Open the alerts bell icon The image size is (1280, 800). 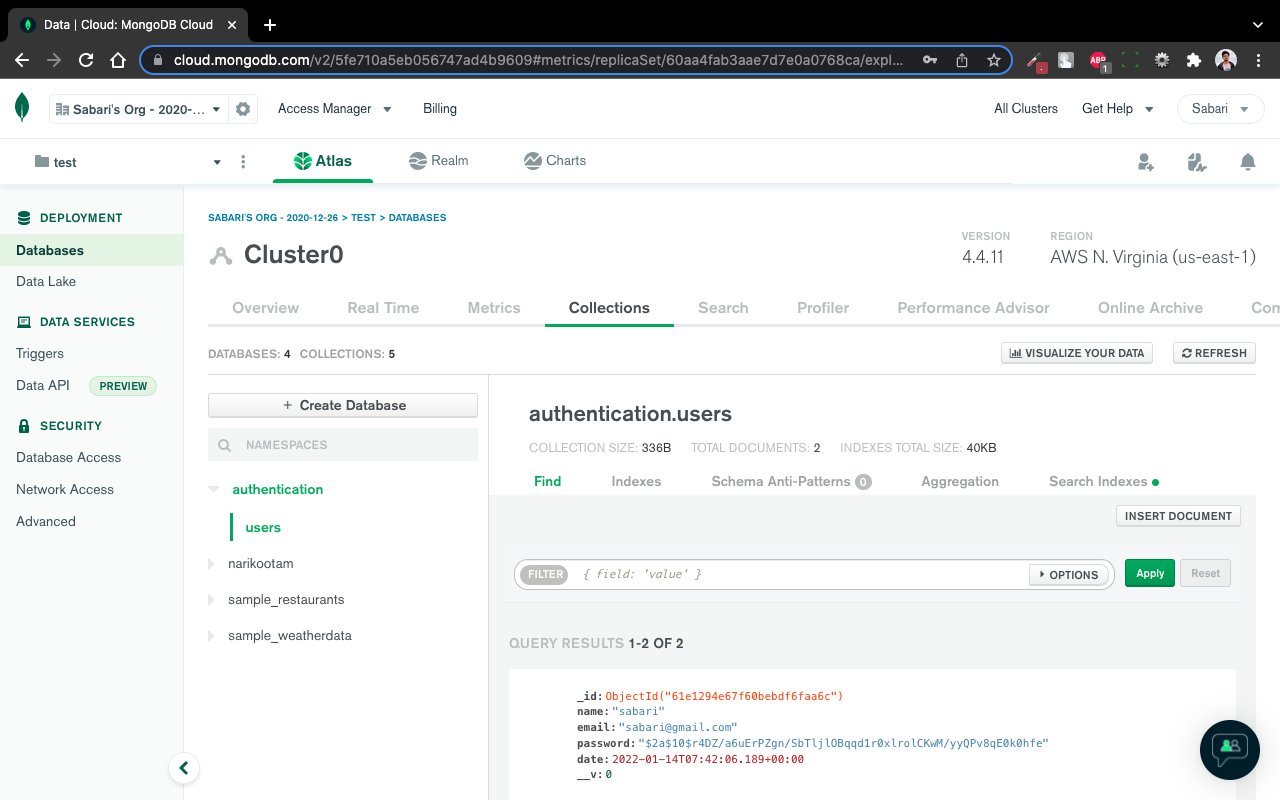coord(1248,162)
